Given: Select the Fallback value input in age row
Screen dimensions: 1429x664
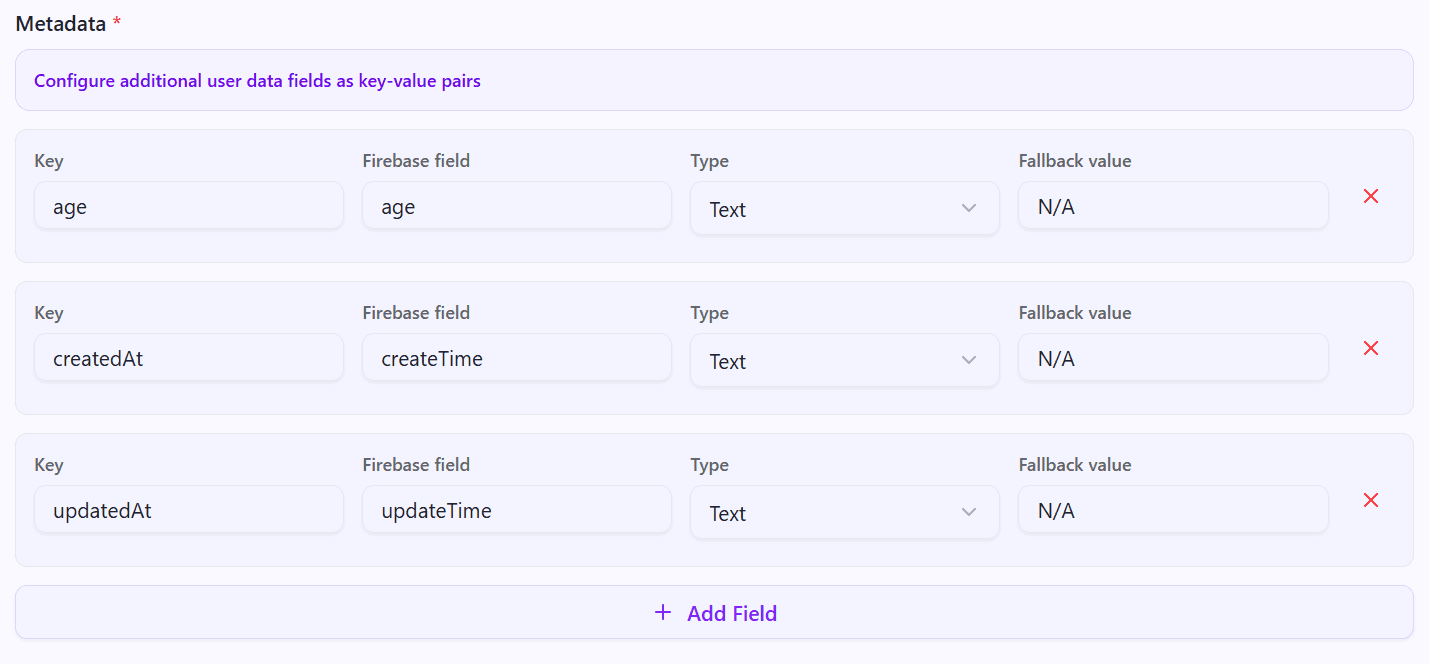Looking at the screenshot, I should 1172,207.
